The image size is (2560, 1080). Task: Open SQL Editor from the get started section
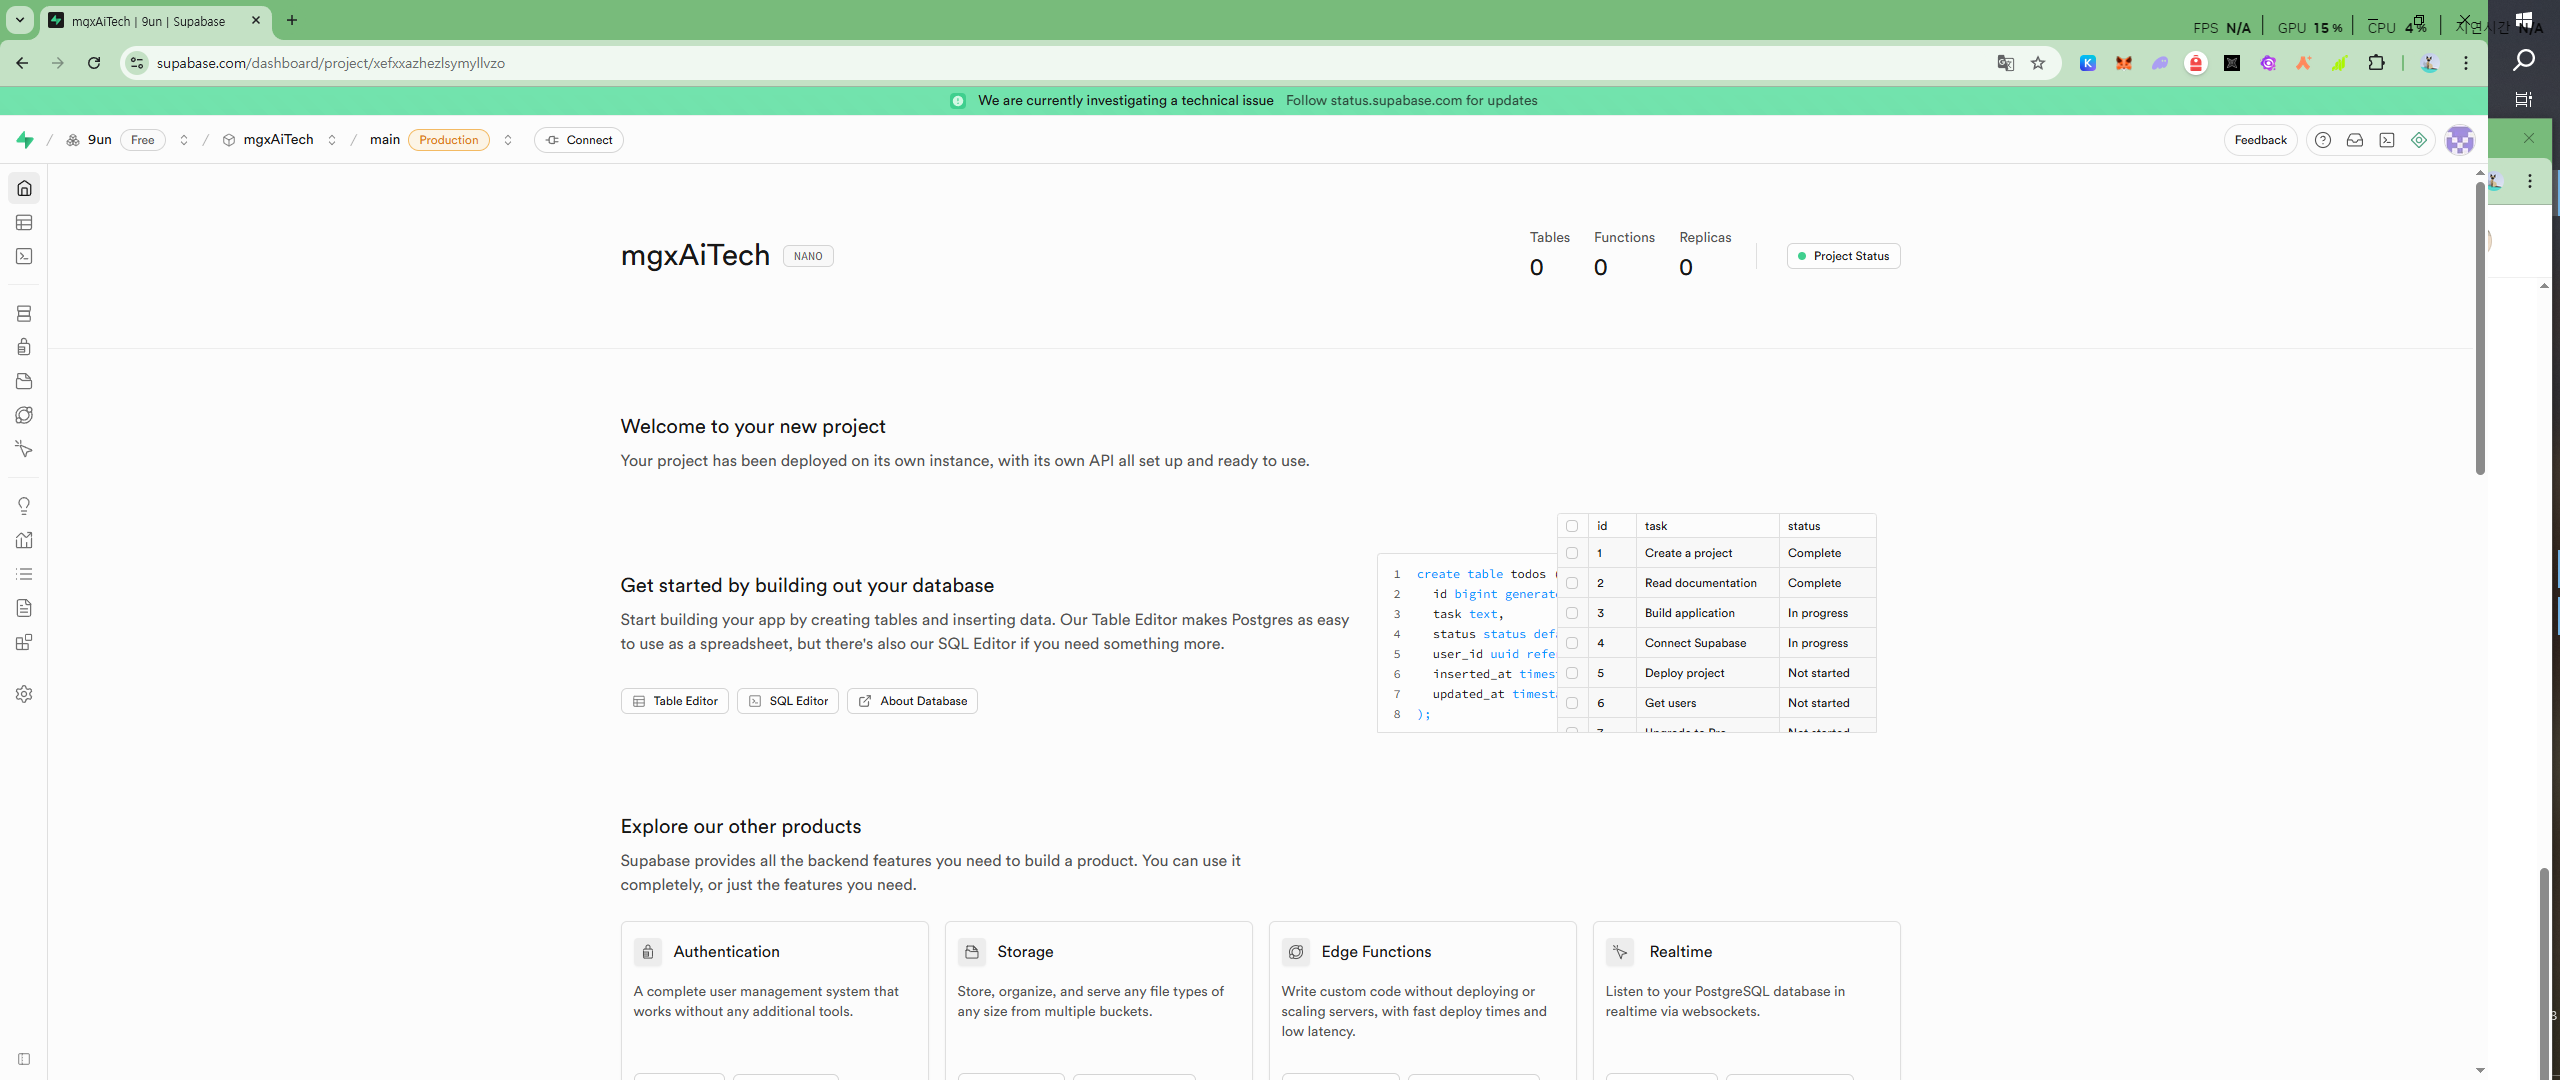coord(788,701)
